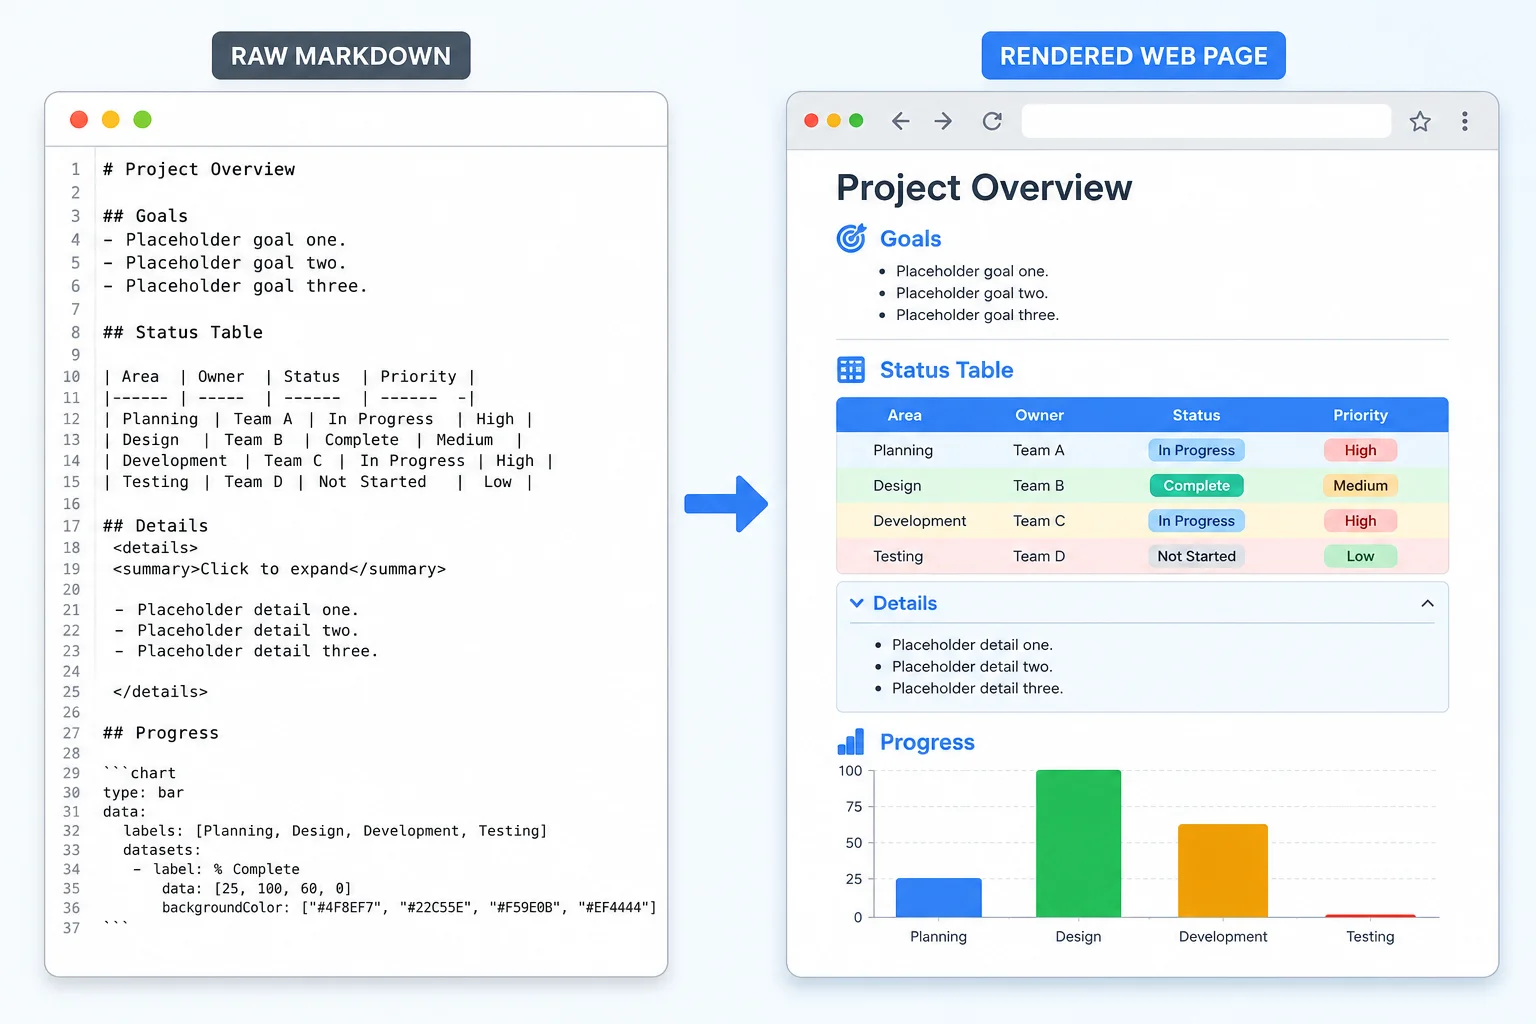Click the Project Overview page heading

click(984, 188)
